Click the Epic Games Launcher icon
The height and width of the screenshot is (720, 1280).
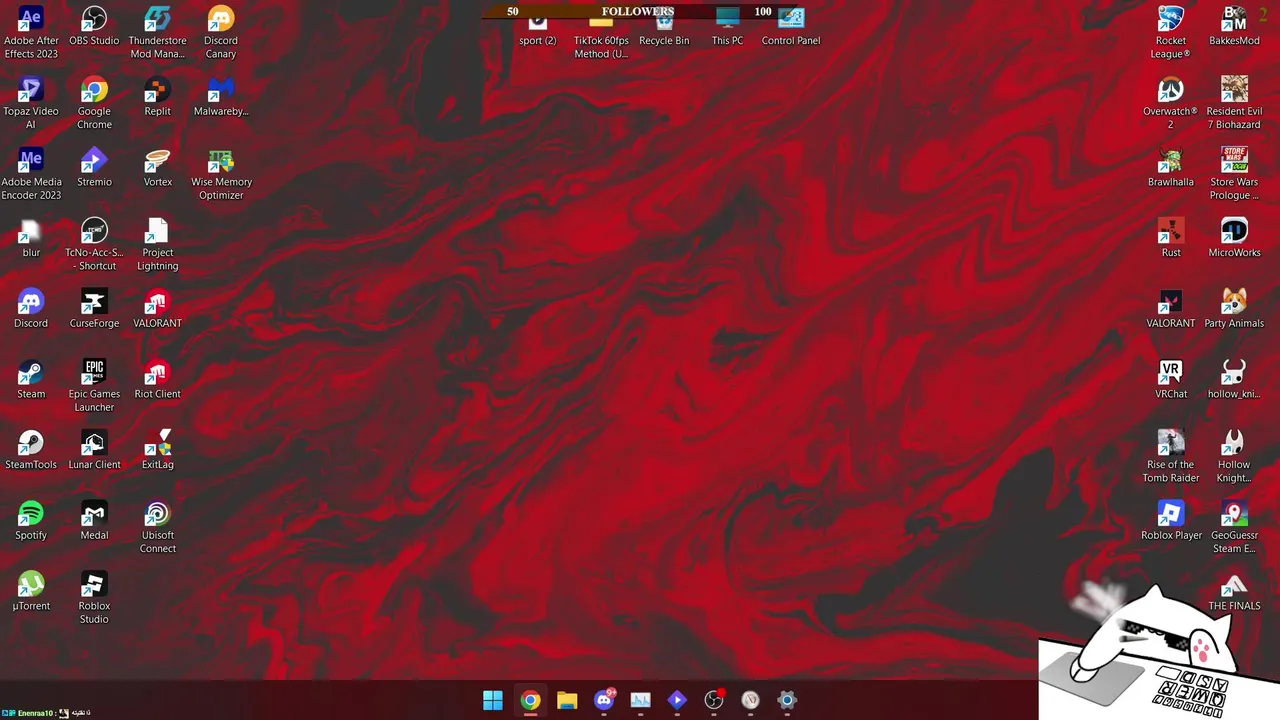click(x=94, y=386)
